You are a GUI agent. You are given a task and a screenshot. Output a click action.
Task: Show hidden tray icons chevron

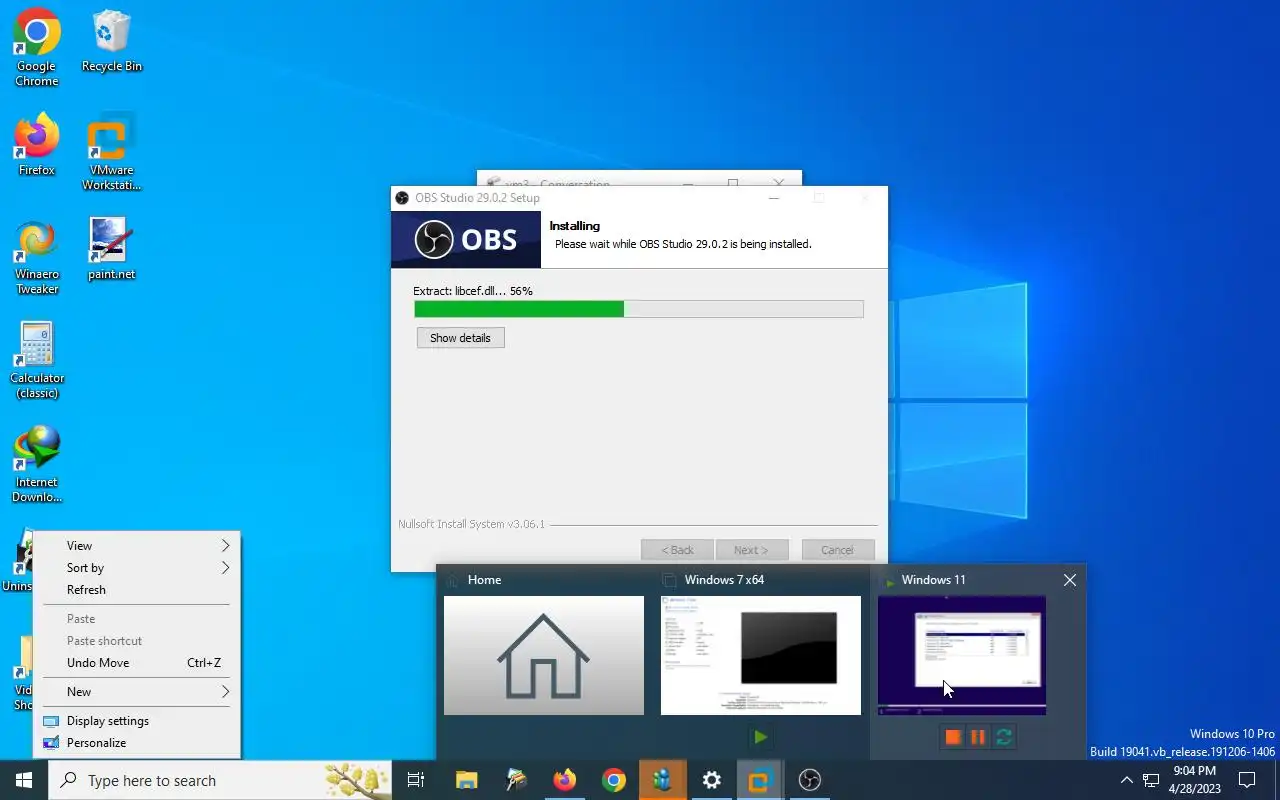point(1126,780)
